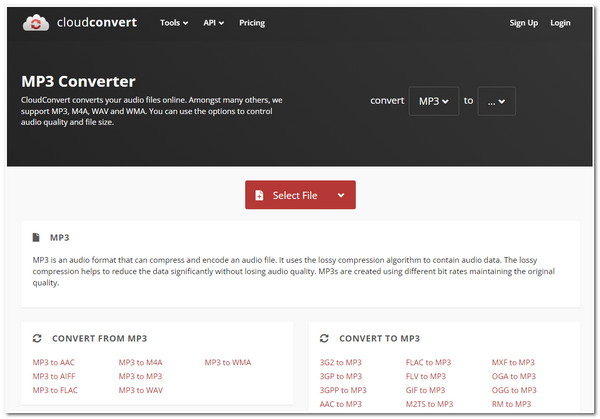Open the 3G2 to MP3 link

pos(341,362)
